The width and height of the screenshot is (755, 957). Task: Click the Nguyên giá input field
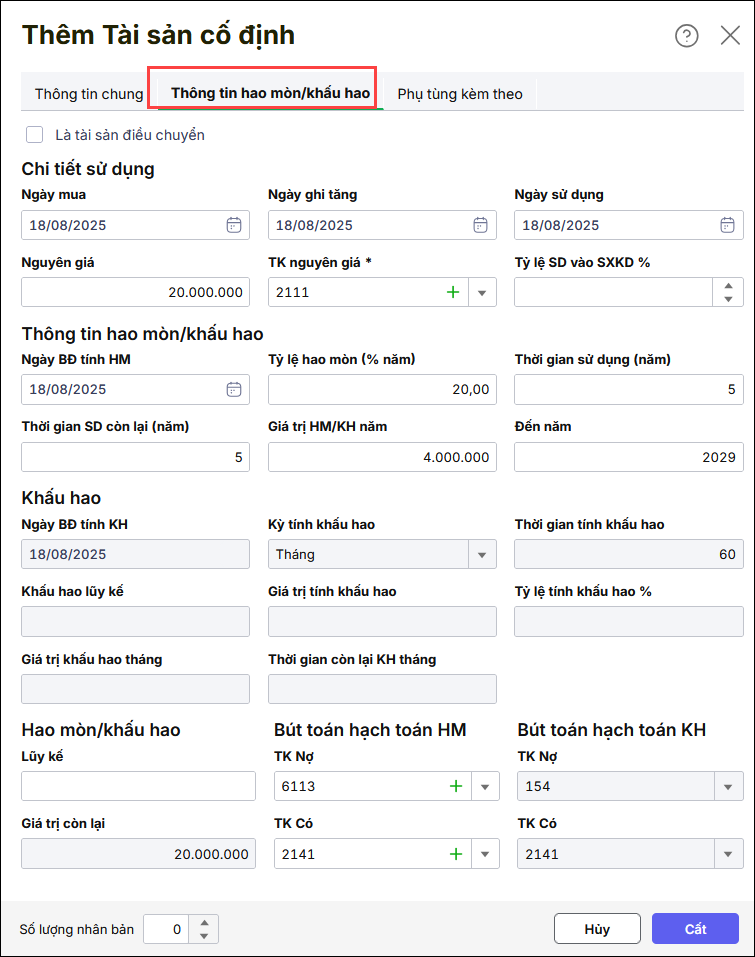(135, 292)
